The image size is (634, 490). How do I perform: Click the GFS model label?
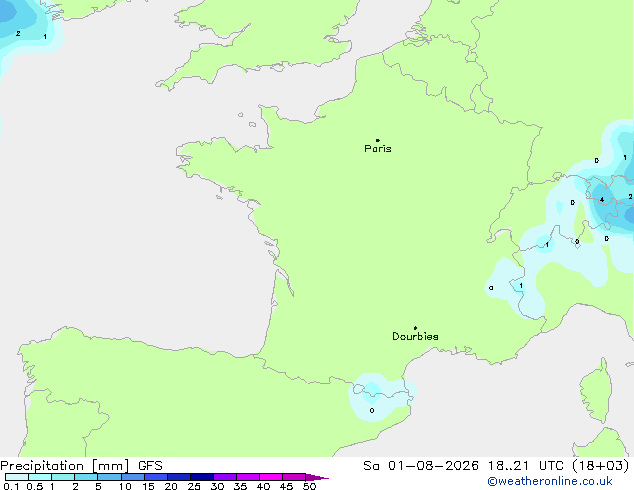click(x=150, y=466)
